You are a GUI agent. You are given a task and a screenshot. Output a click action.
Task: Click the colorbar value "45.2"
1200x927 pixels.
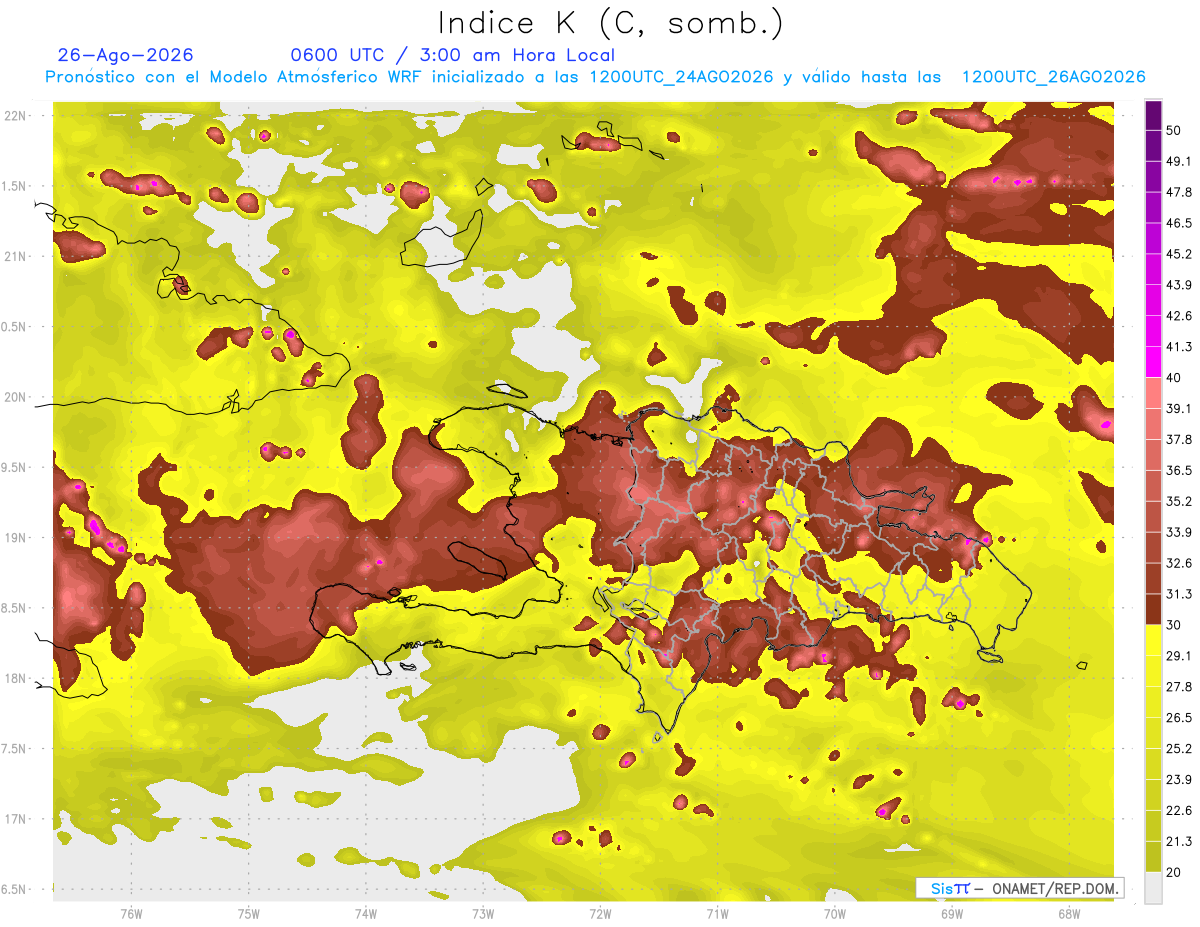pyautogui.click(x=1178, y=254)
